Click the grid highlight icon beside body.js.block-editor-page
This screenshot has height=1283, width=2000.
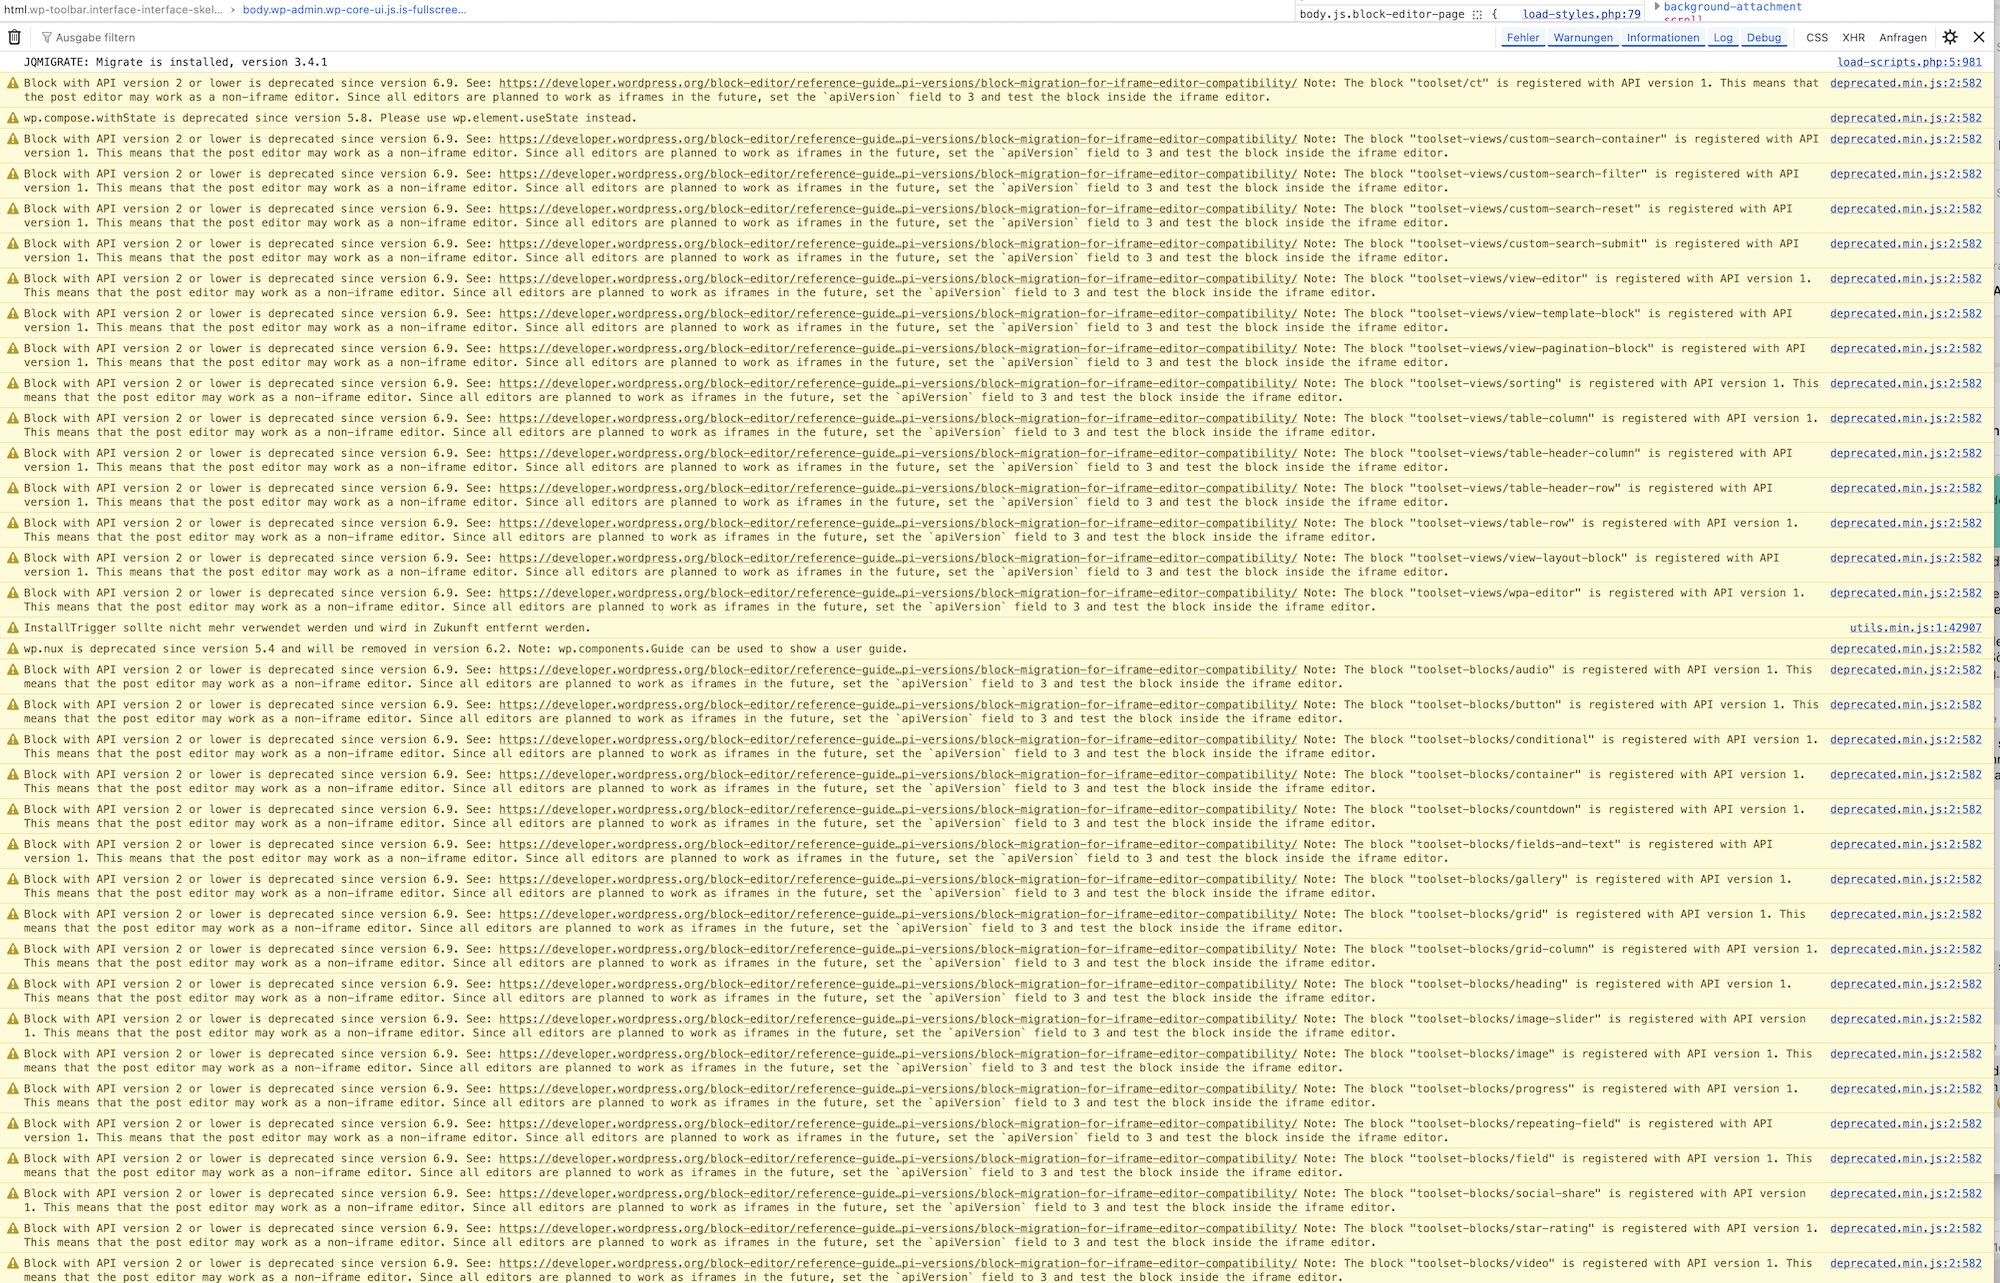(1477, 14)
